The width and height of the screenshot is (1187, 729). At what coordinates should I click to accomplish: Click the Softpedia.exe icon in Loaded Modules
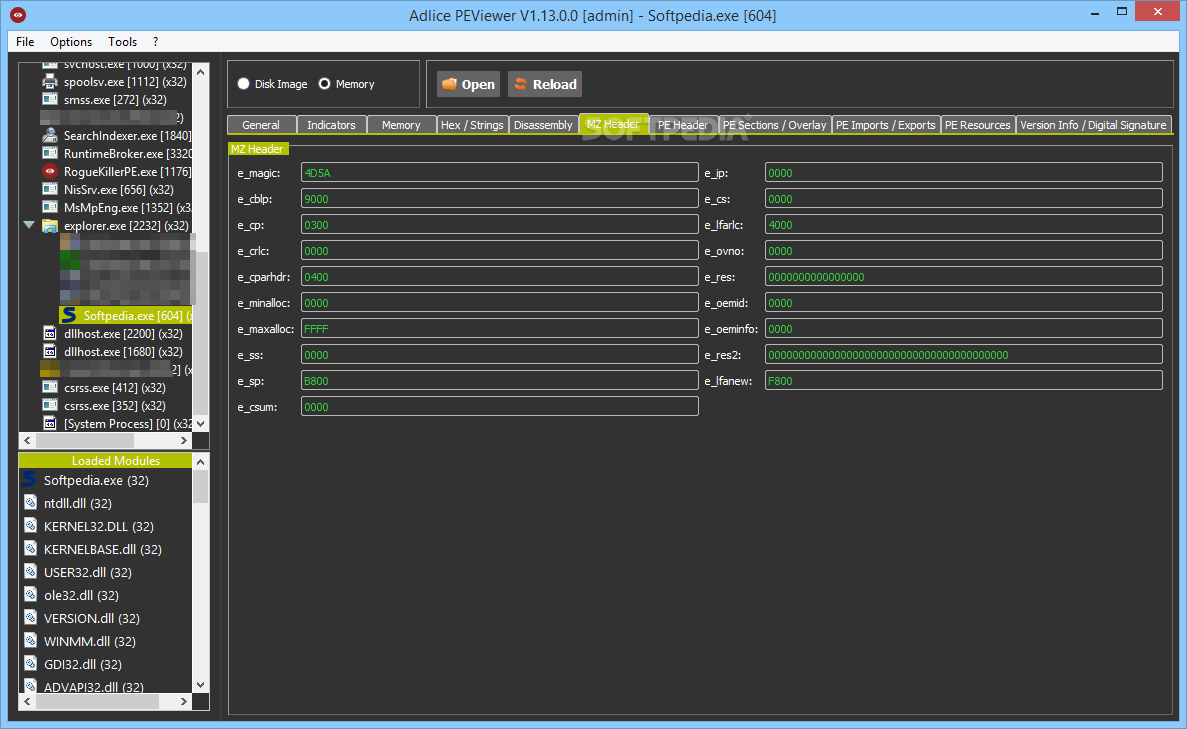point(30,479)
